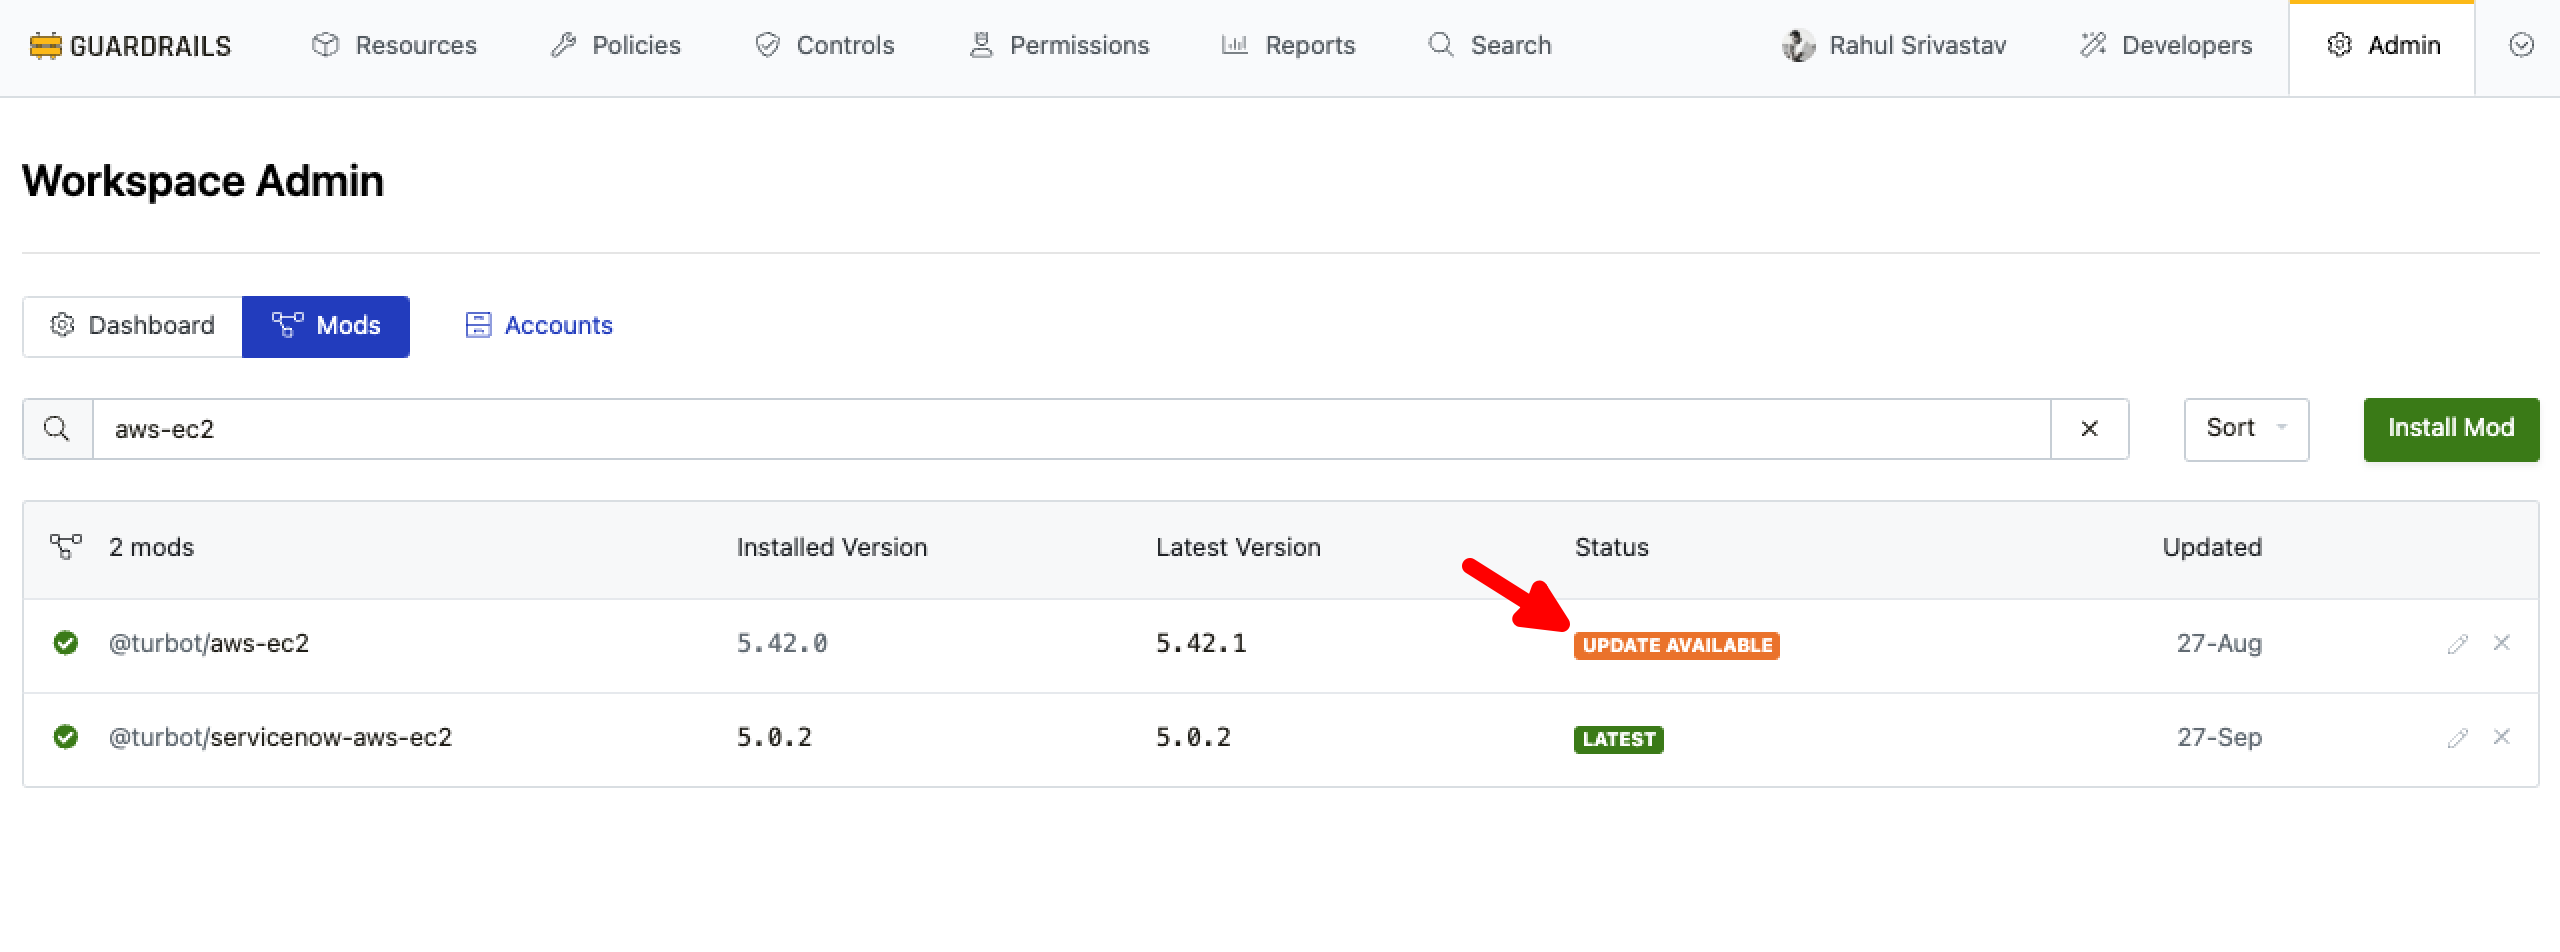The height and width of the screenshot is (952, 2560).
Task: Click the Install Mod button
Action: point(2450,429)
